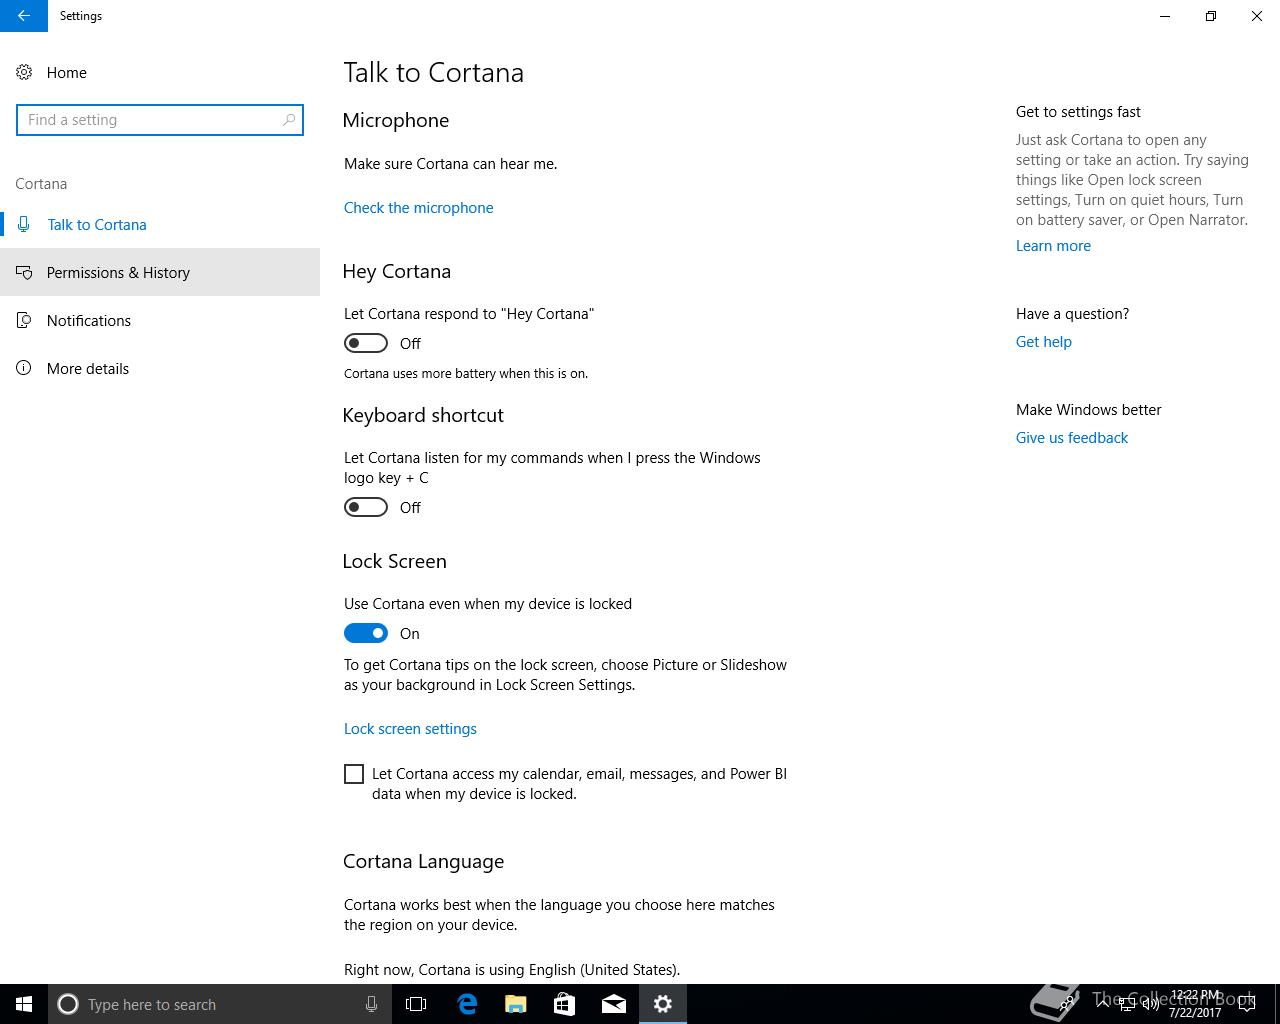Screen dimensions: 1280x1024
Task: Restore down the Settings window
Action: (x=1211, y=16)
